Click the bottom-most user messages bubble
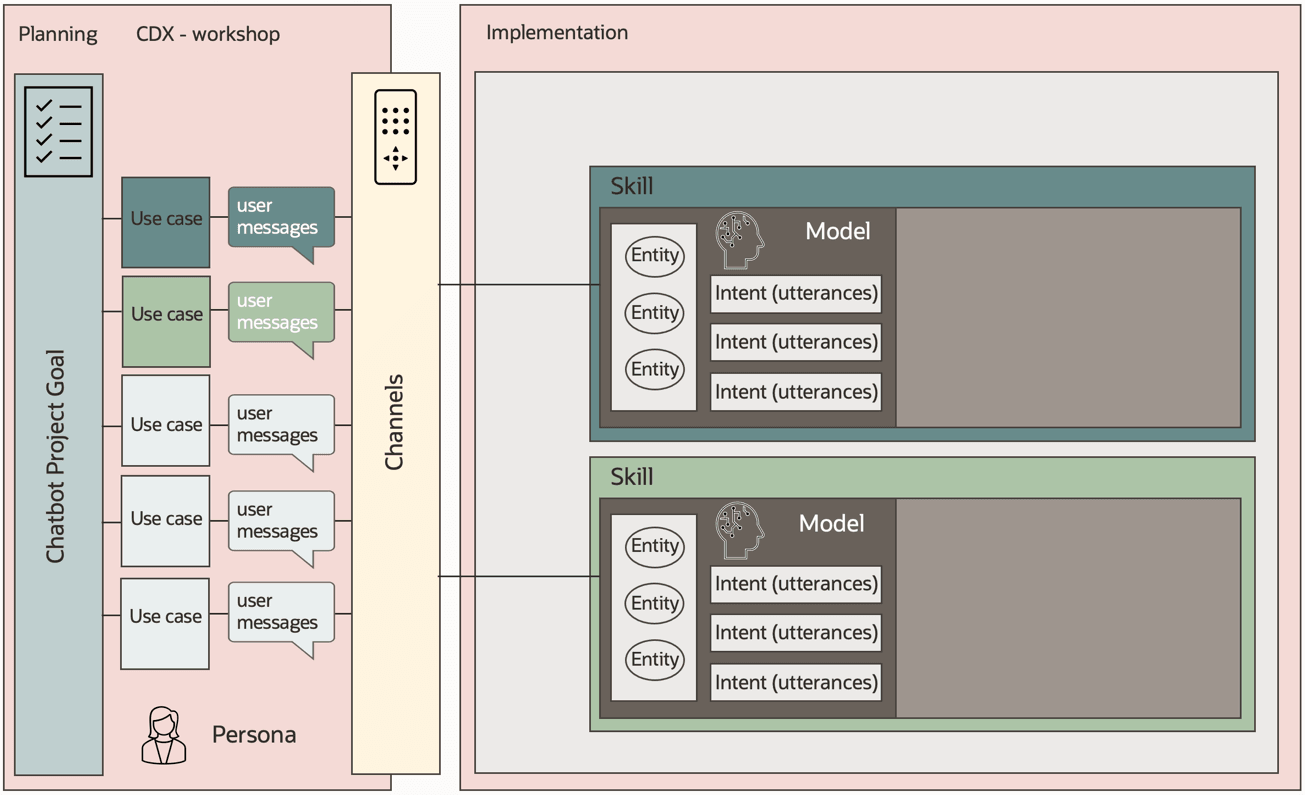Viewport: 1305px width, 795px height. [x=280, y=611]
